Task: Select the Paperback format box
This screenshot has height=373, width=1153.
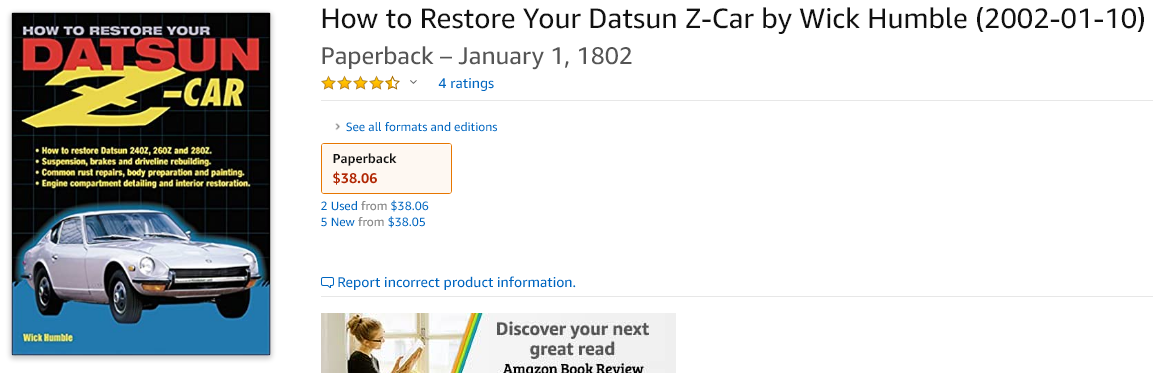Action: pyautogui.click(x=387, y=168)
